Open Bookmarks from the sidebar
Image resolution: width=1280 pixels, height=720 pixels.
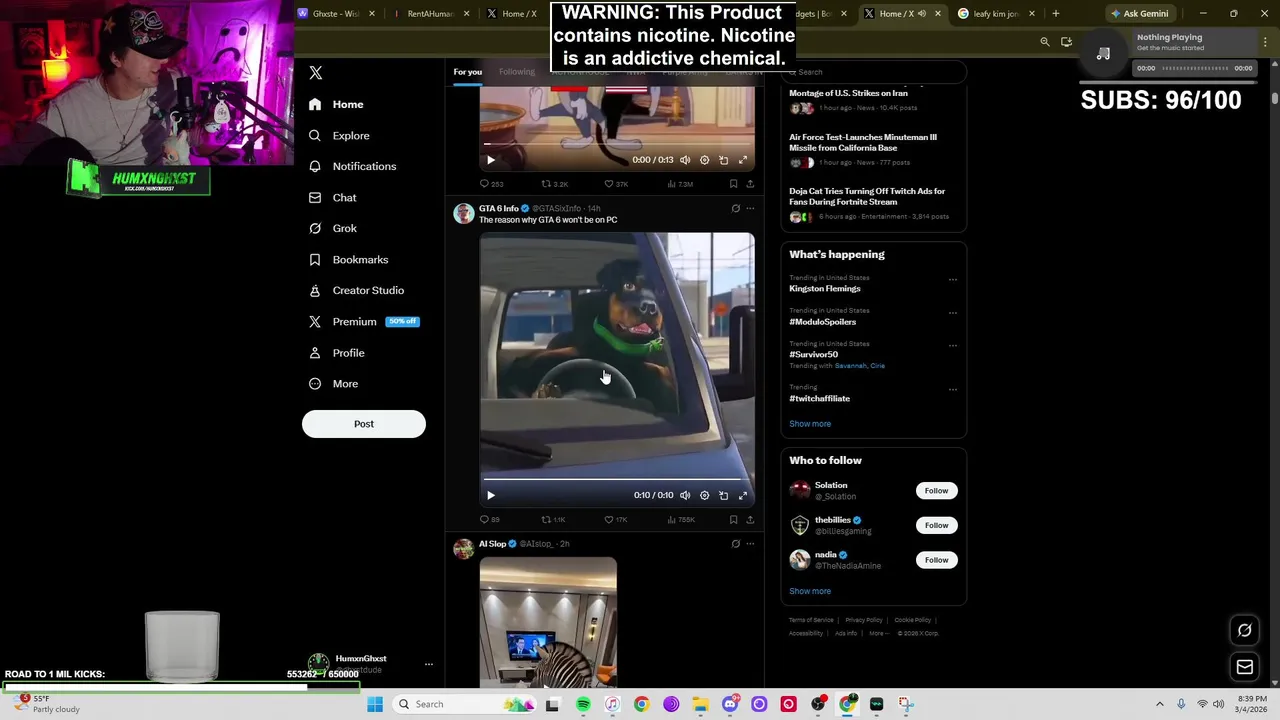pyautogui.click(x=349, y=259)
